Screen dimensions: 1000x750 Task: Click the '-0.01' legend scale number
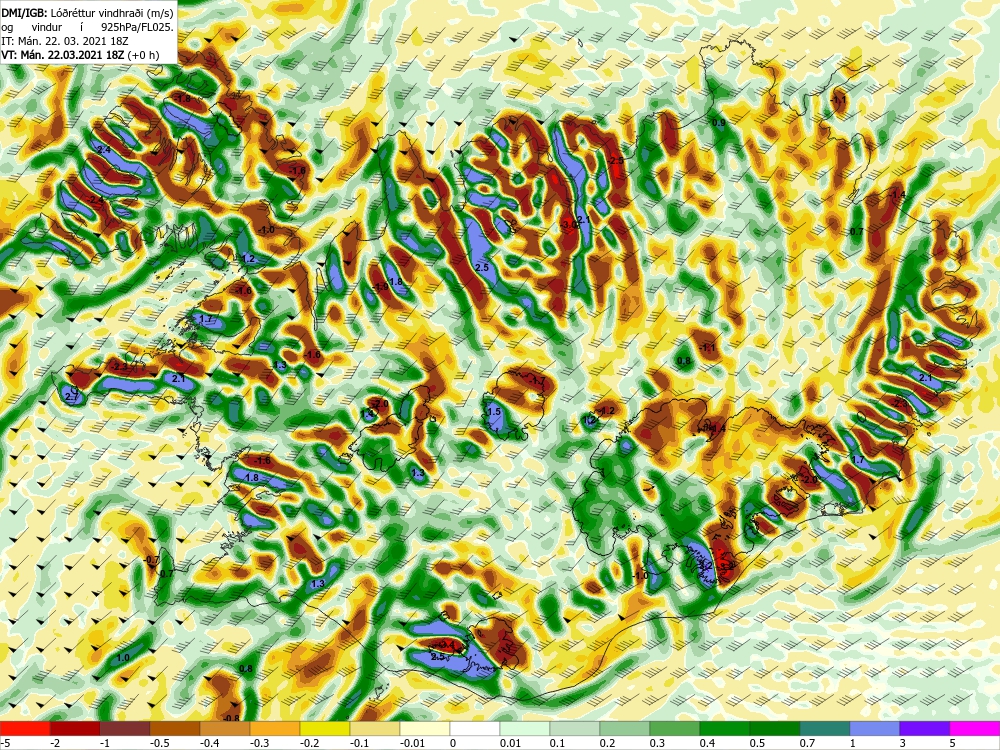(x=412, y=743)
